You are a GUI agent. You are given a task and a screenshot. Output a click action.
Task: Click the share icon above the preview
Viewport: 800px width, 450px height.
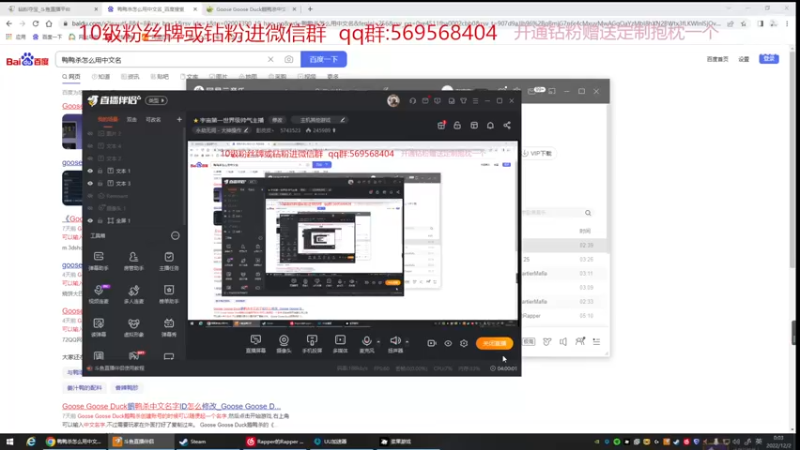pos(507,126)
